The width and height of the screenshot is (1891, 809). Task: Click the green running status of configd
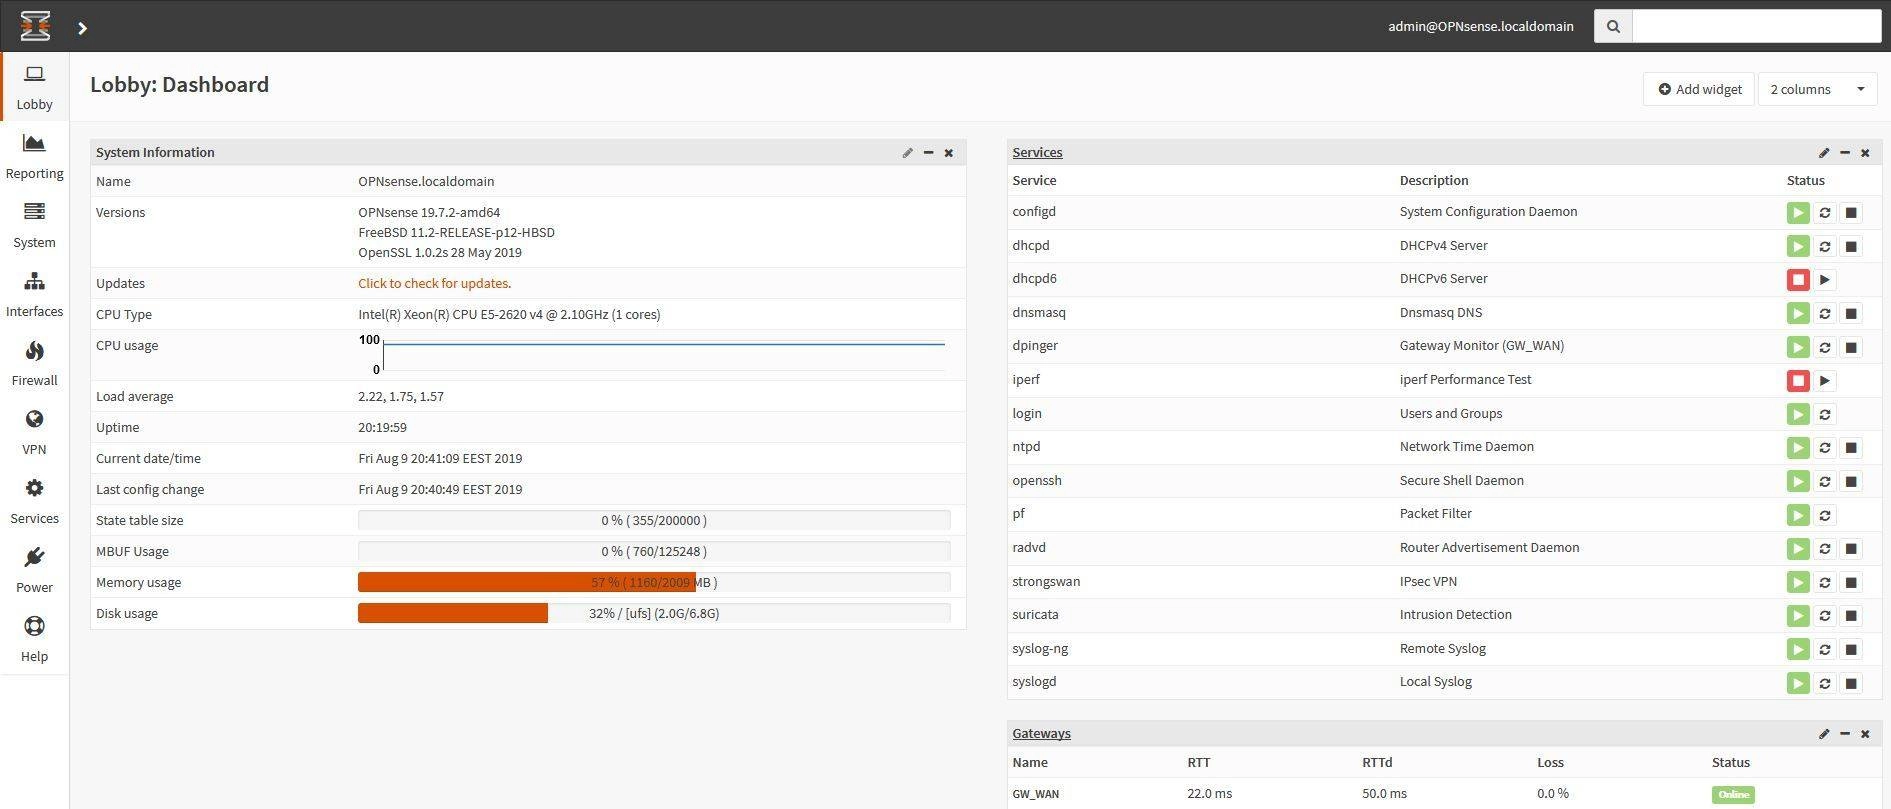(x=1798, y=213)
